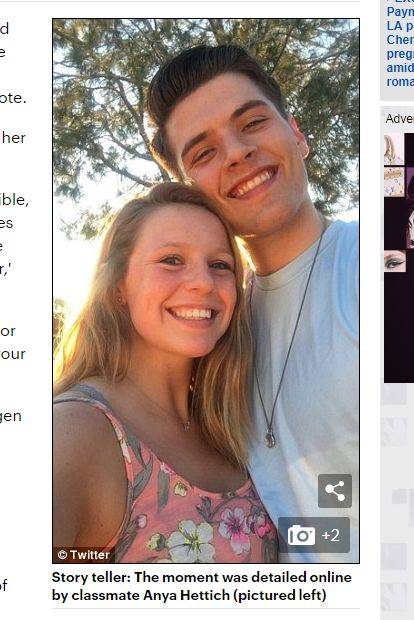Open the main selfie photo
The width and height of the screenshot is (414, 620).
pos(206,291)
